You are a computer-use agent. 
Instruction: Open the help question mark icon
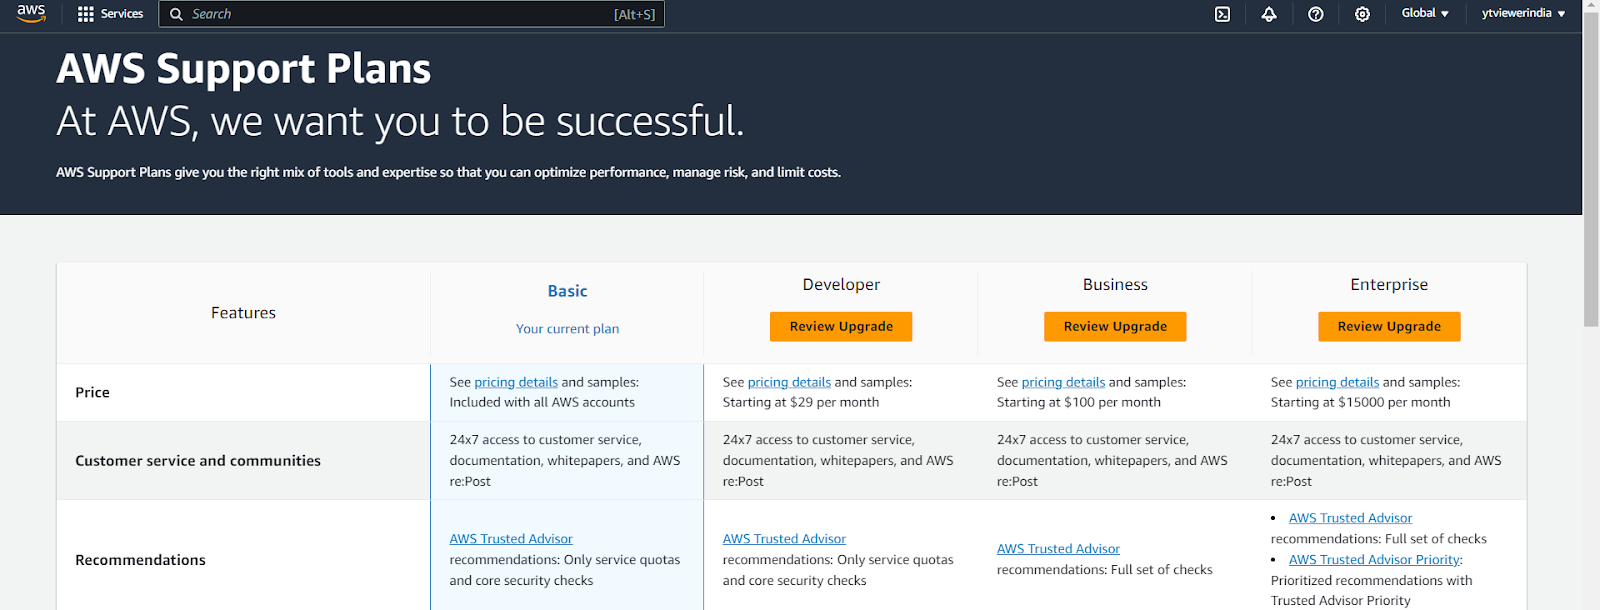pyautogui.click(x=1316, y=14)
